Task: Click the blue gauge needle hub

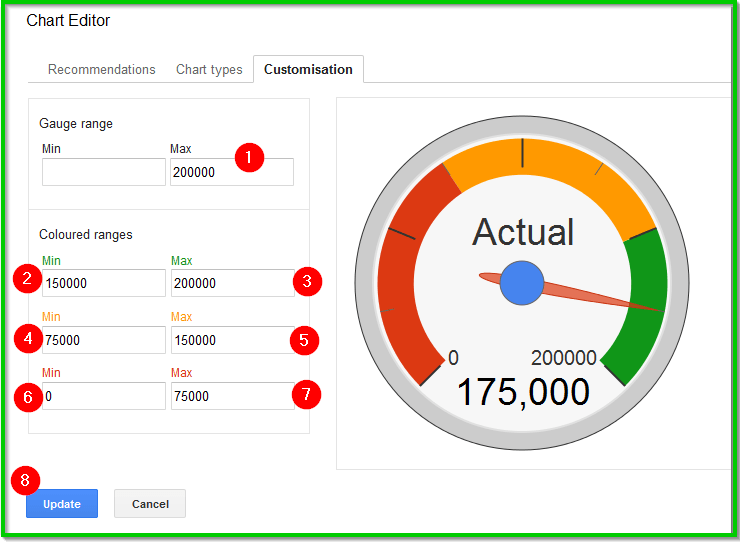Action: tap(522, 282)
